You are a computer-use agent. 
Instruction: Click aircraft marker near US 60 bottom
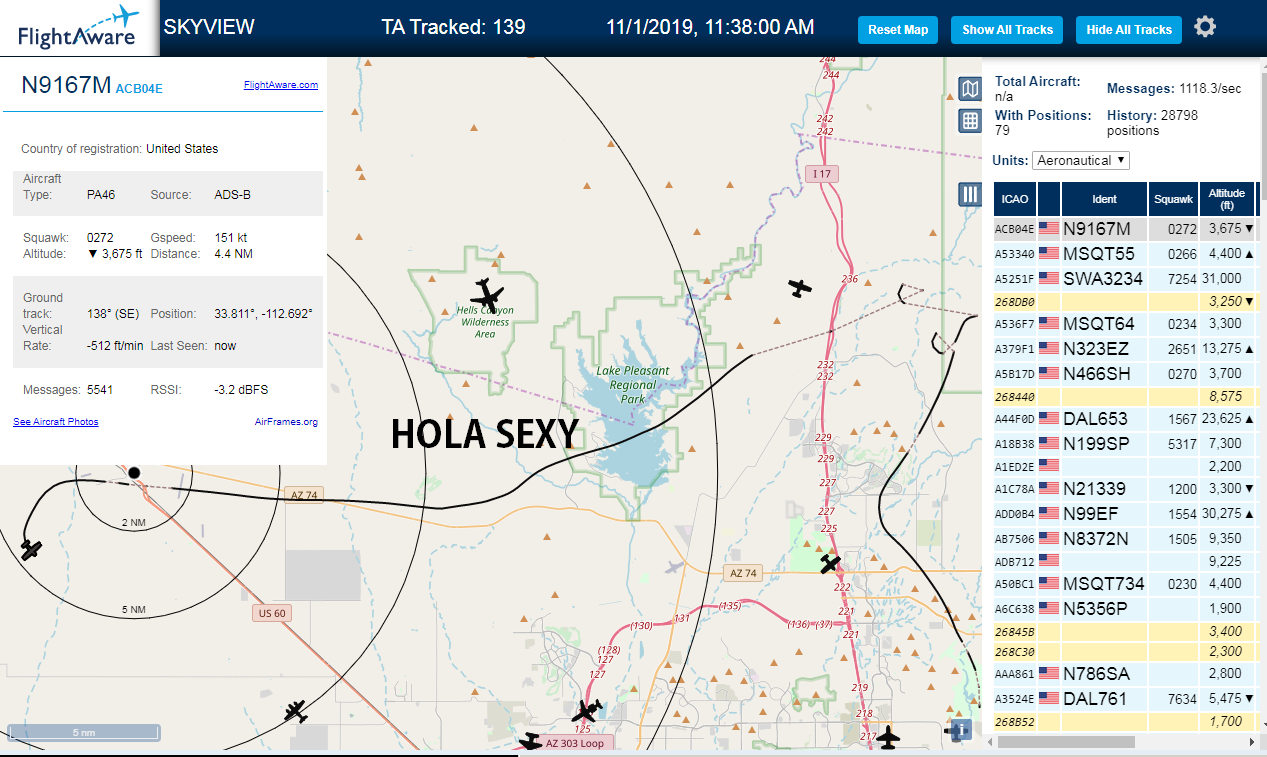click(295, 711)
